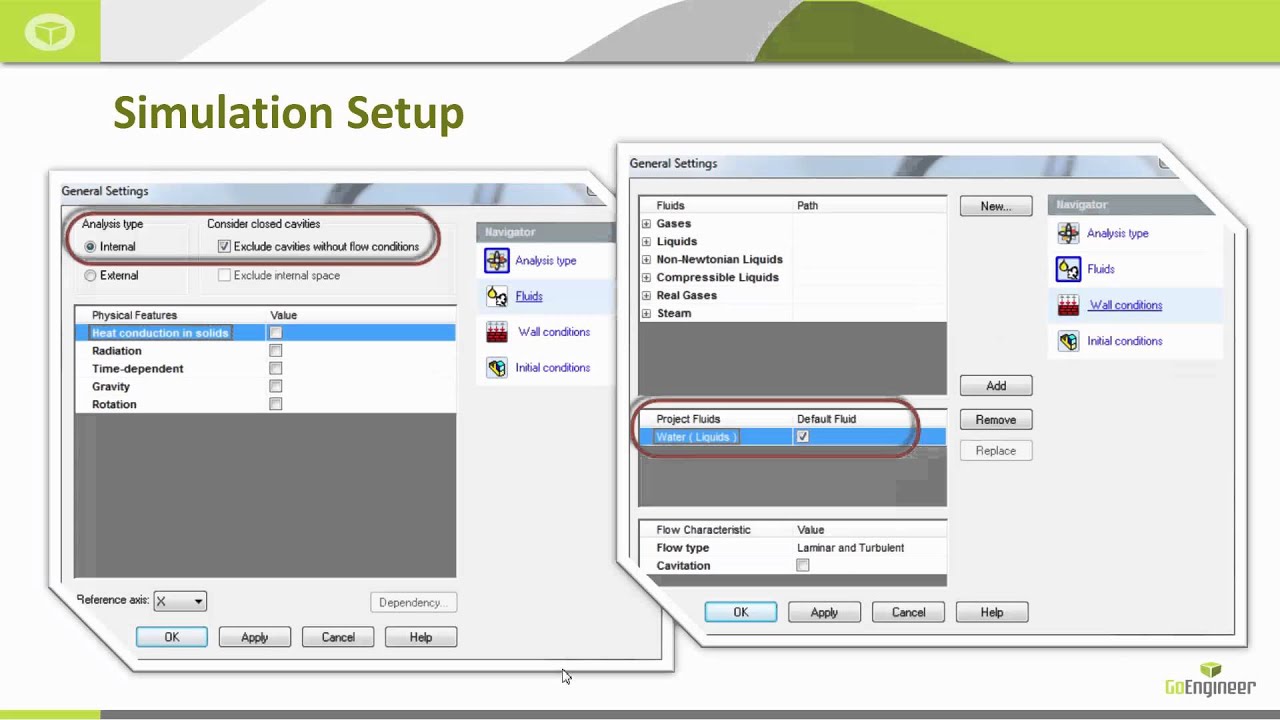
Task: Expand the Steam category
Action: point(646,314)
